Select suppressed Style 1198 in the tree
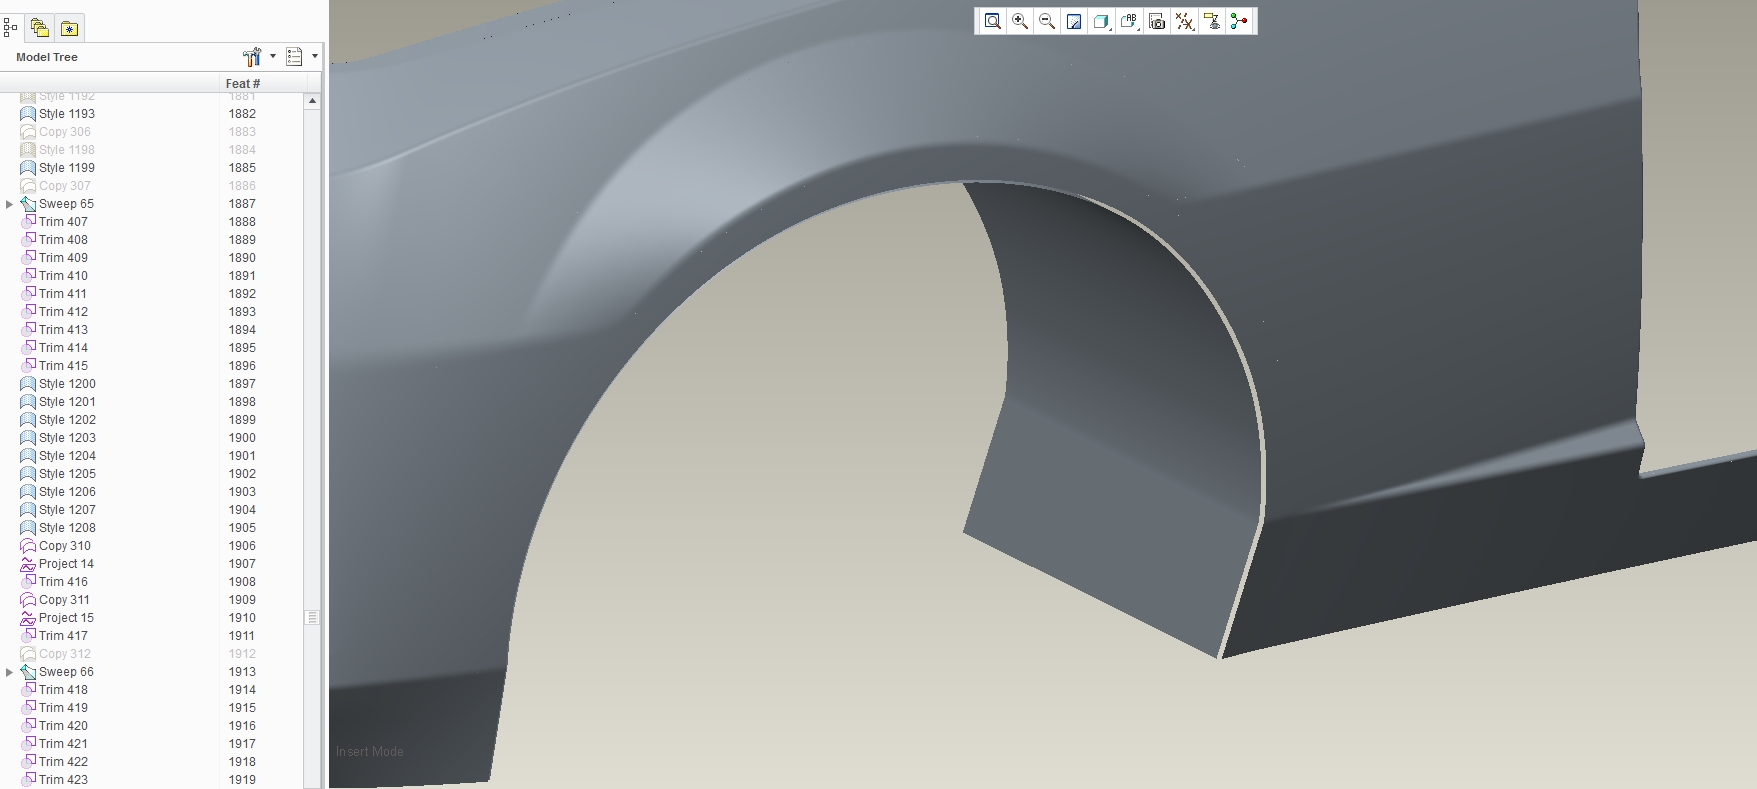This screenshot has height=789, width=1757. click(67, 150)
